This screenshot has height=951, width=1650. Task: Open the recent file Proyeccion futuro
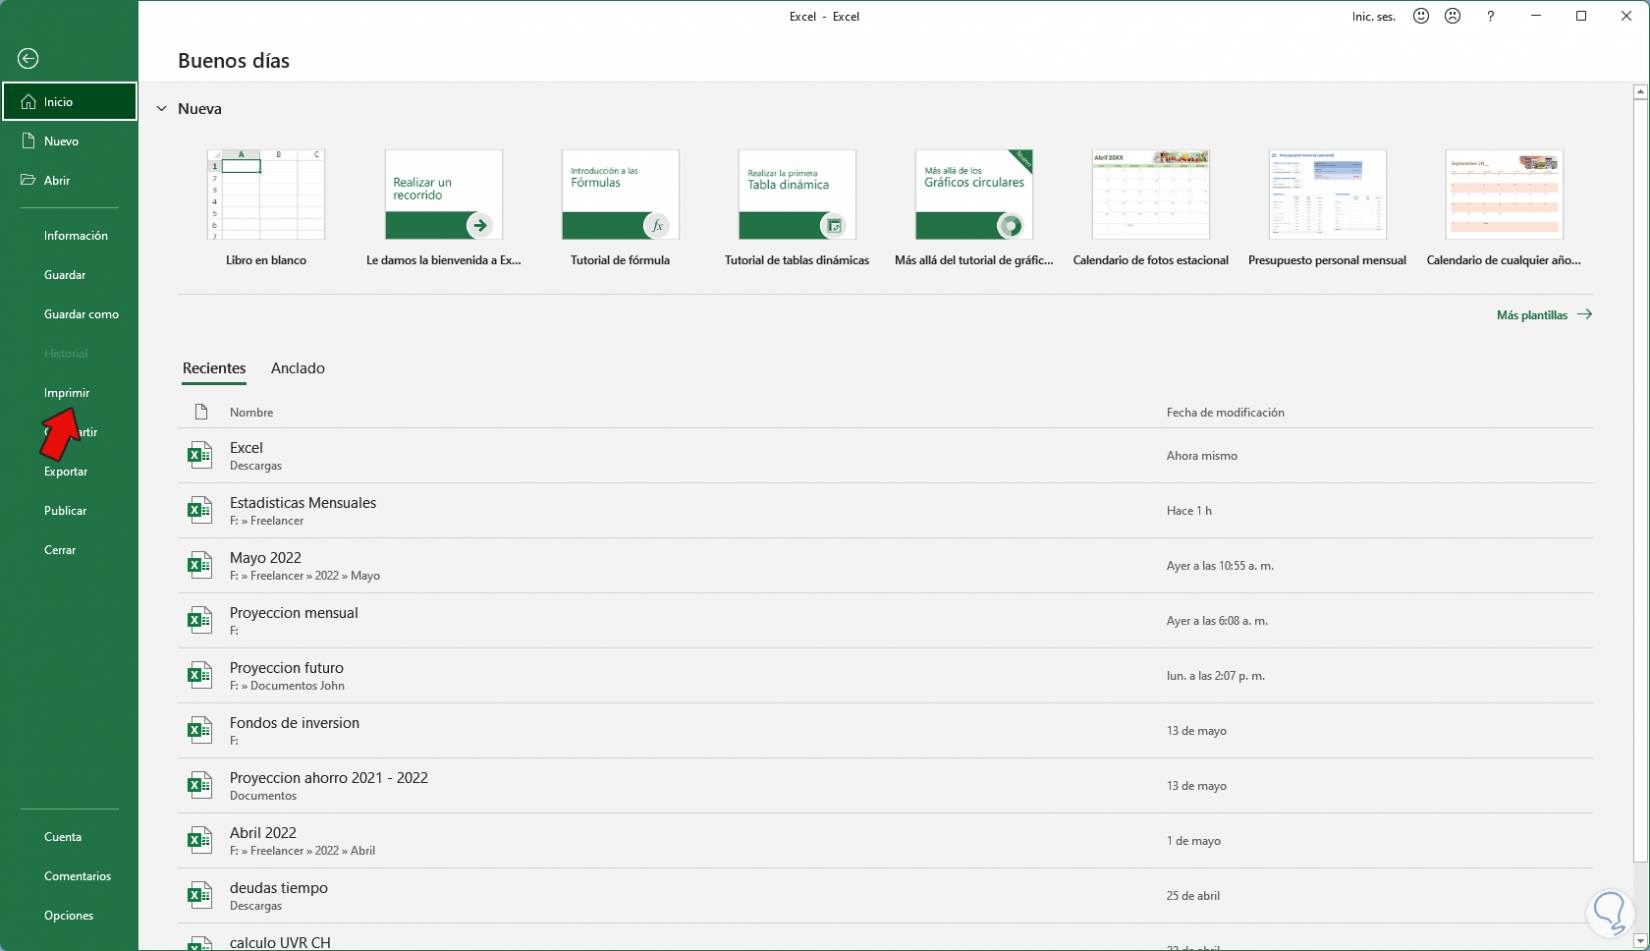[885, 675]
